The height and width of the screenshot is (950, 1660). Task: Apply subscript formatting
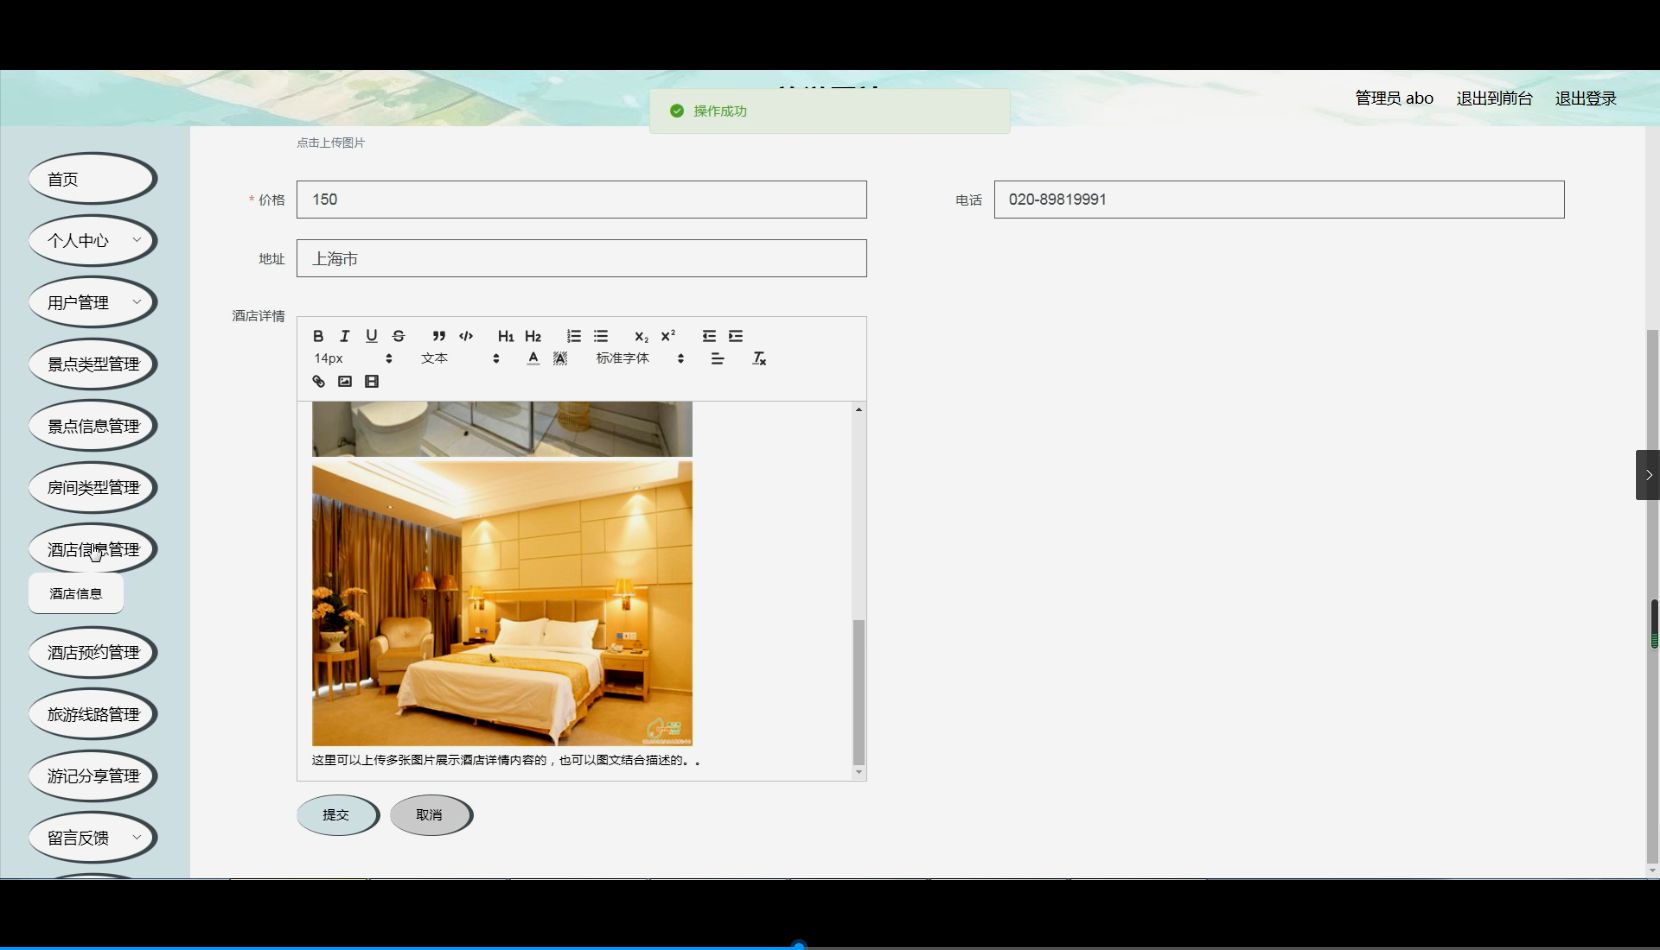[x=641, y=336]
